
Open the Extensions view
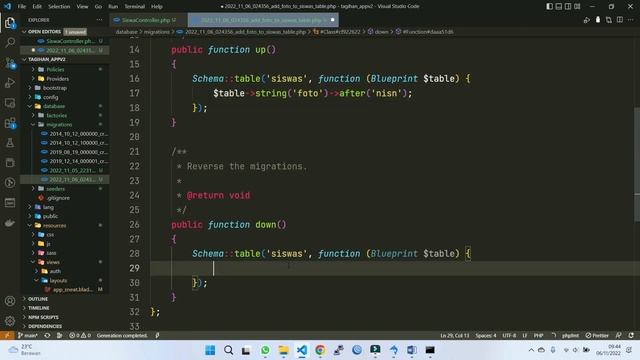(10, 123)
